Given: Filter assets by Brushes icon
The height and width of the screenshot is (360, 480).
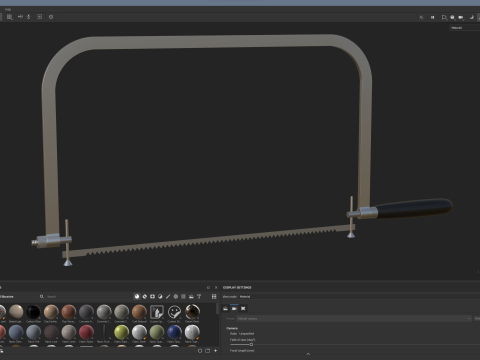Looking at the screenshot, I should click(x=168, y=296).
